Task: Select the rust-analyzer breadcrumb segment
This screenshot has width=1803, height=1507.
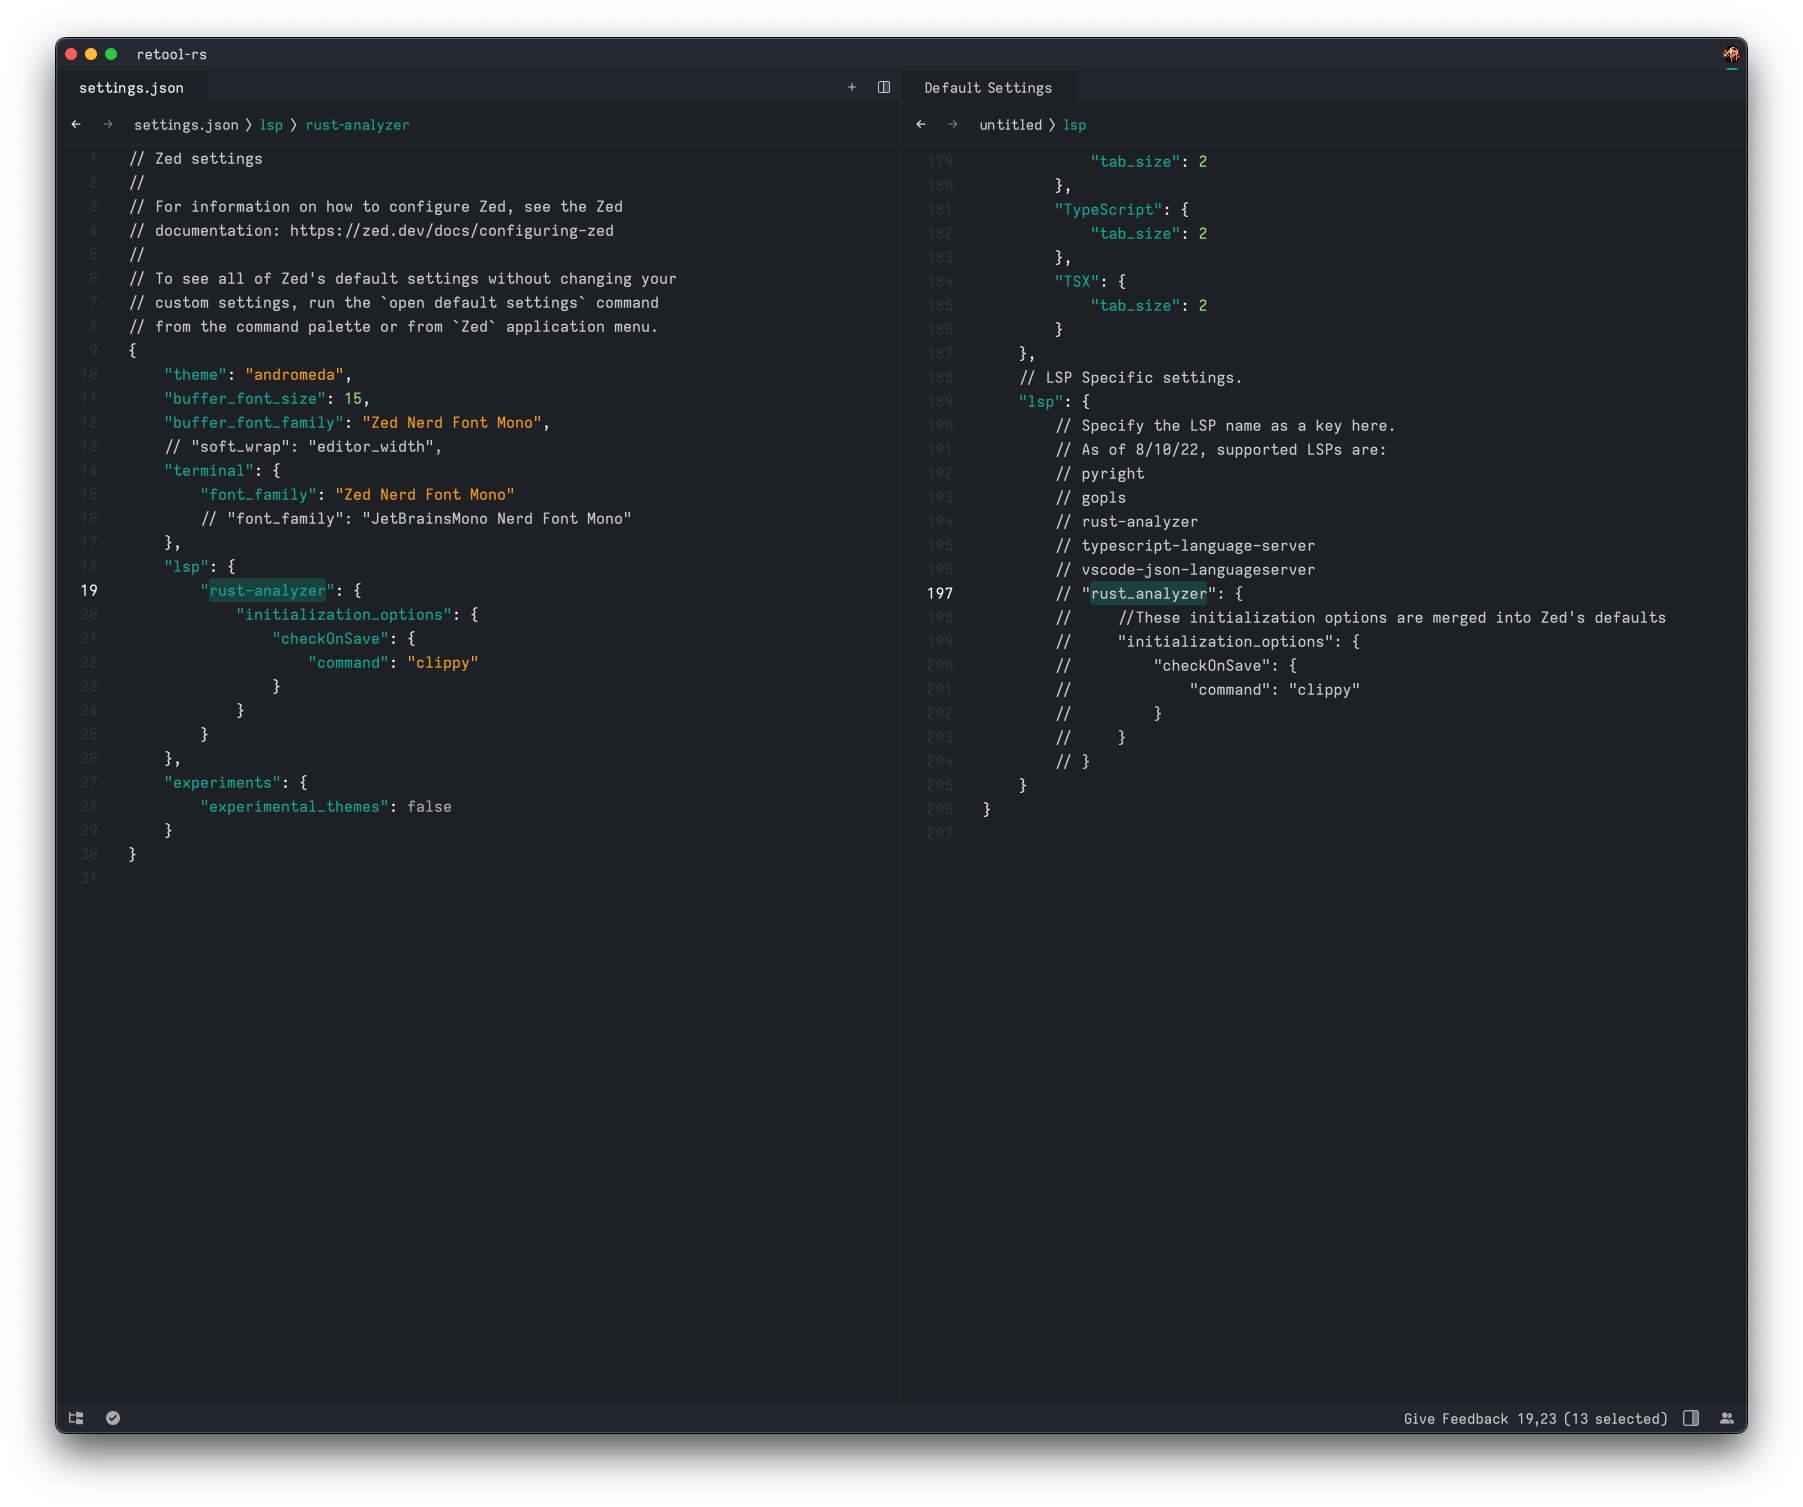Action: (x=357, y=124)
